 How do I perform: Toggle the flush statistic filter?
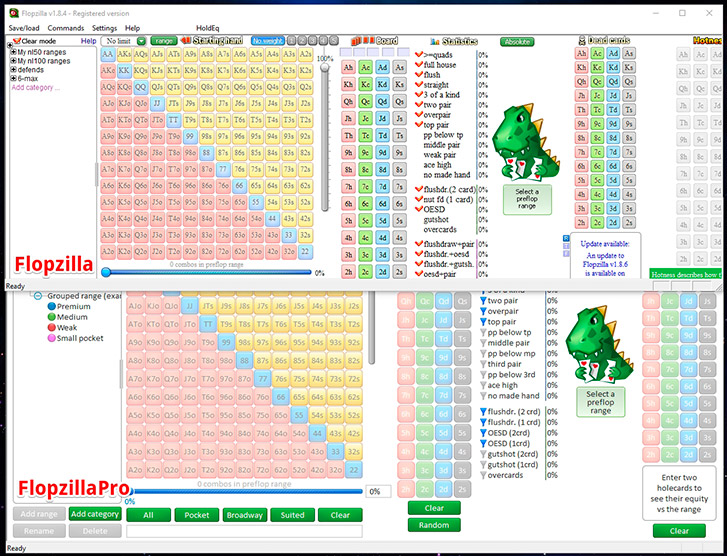tap(419, 75)
